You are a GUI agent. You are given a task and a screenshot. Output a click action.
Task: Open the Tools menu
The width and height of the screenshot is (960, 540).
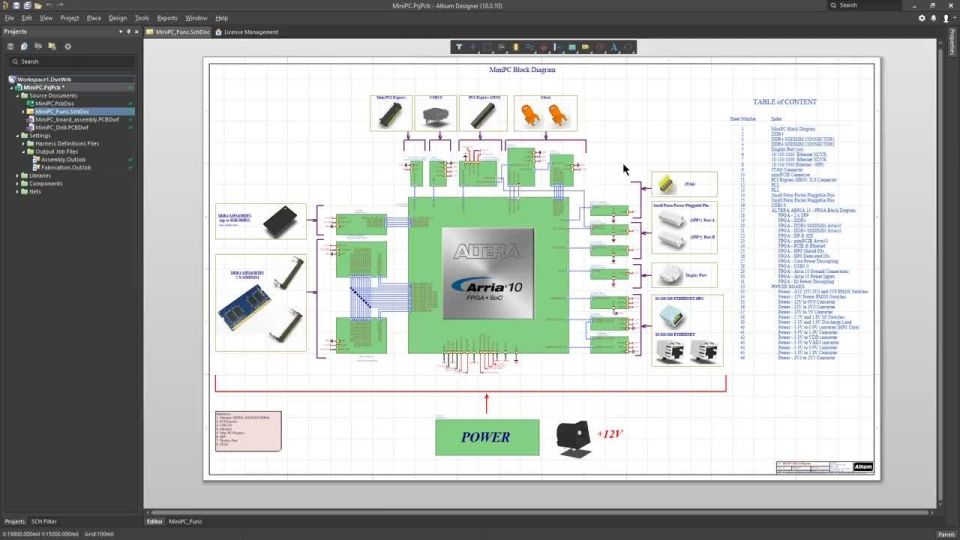pos(141,18)
